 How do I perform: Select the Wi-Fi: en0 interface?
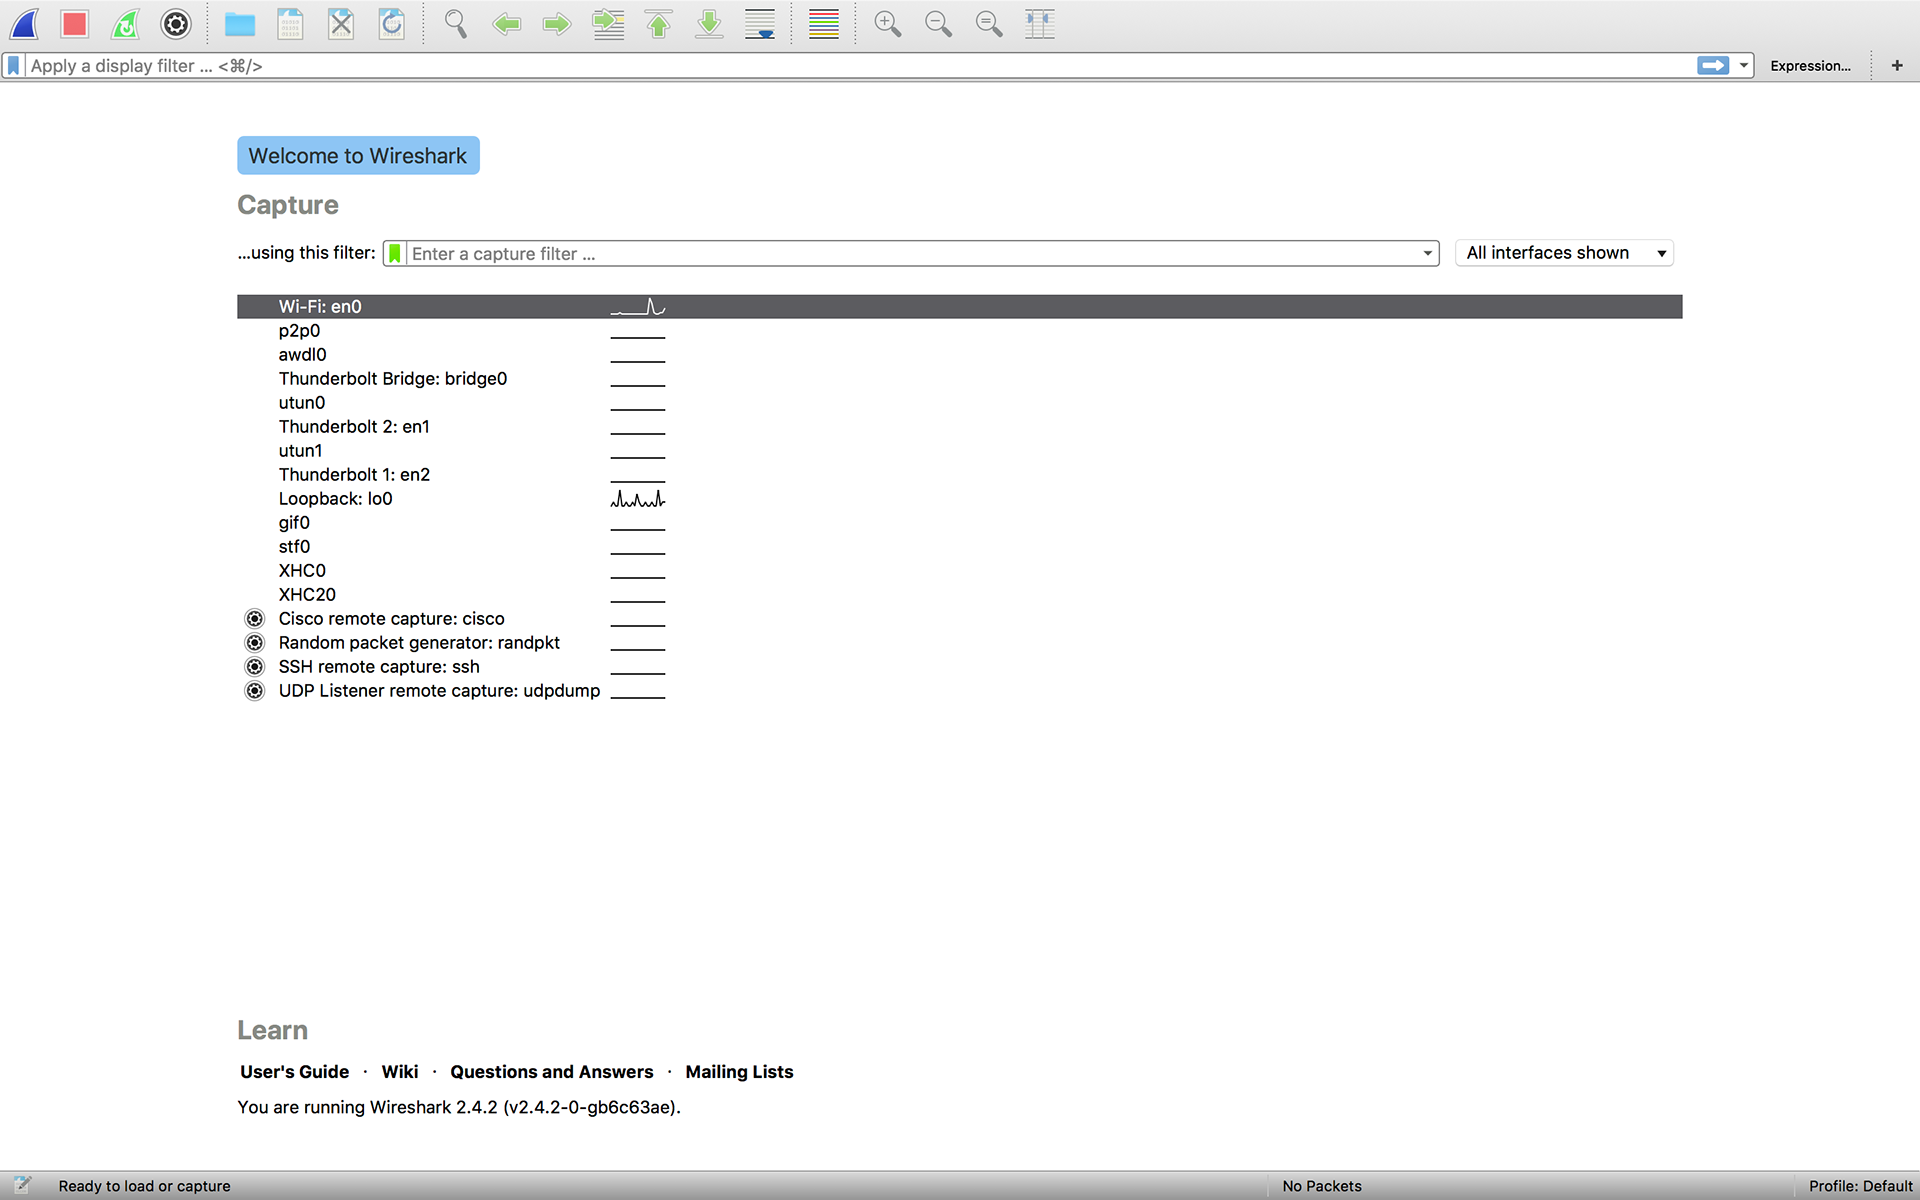(x=960, y=306)
